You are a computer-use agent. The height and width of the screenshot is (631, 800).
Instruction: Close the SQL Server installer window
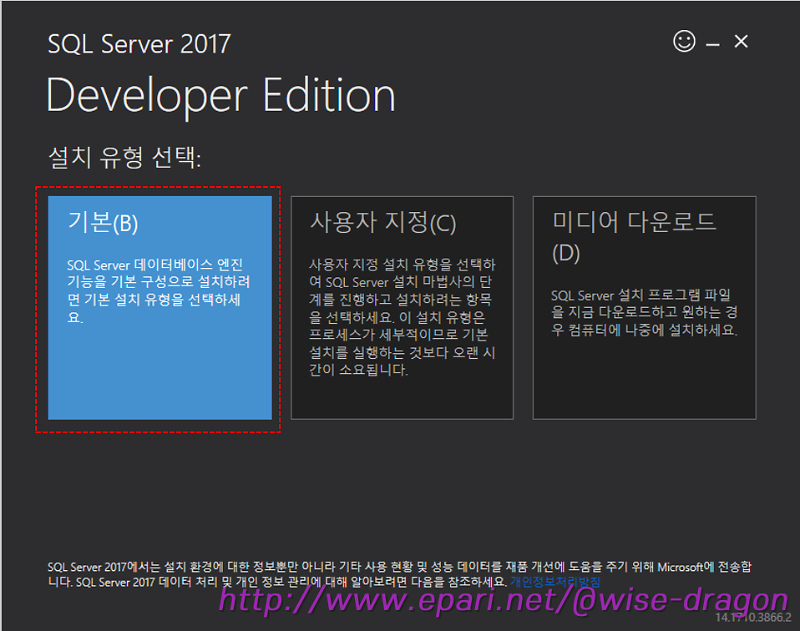(741, 41)
